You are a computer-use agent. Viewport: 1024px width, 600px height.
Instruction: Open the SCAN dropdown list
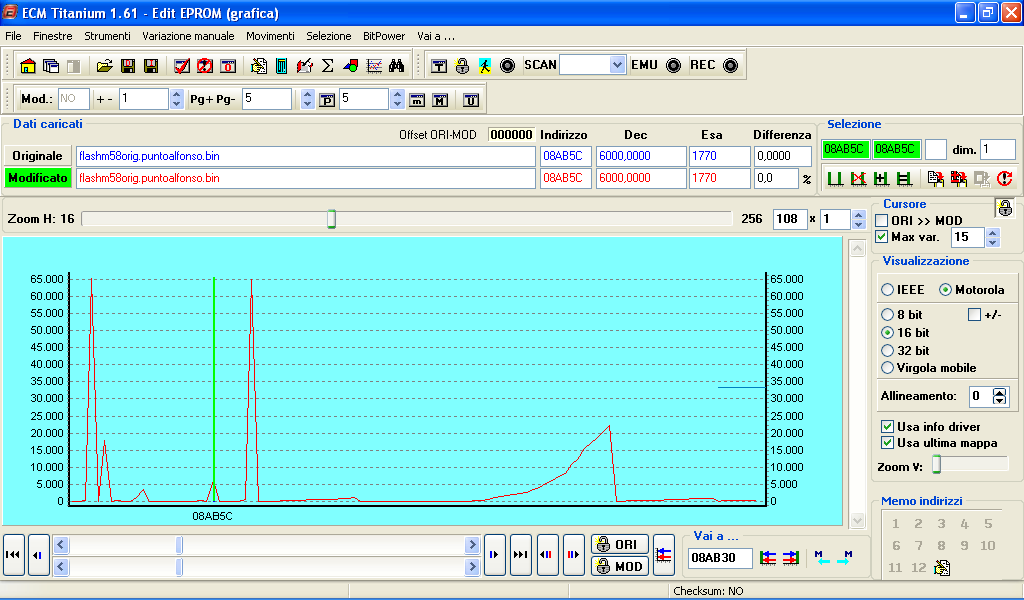click(616, 65)
